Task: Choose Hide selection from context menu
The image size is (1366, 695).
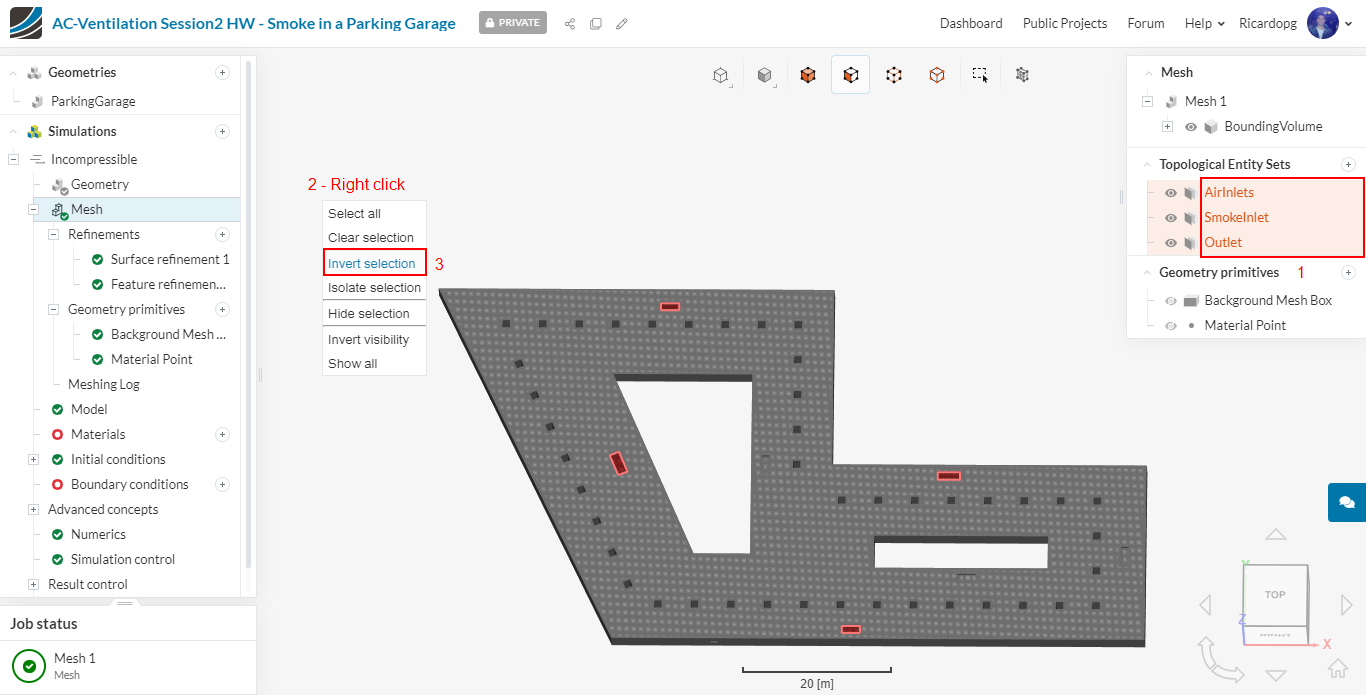Action: point(374,313)
